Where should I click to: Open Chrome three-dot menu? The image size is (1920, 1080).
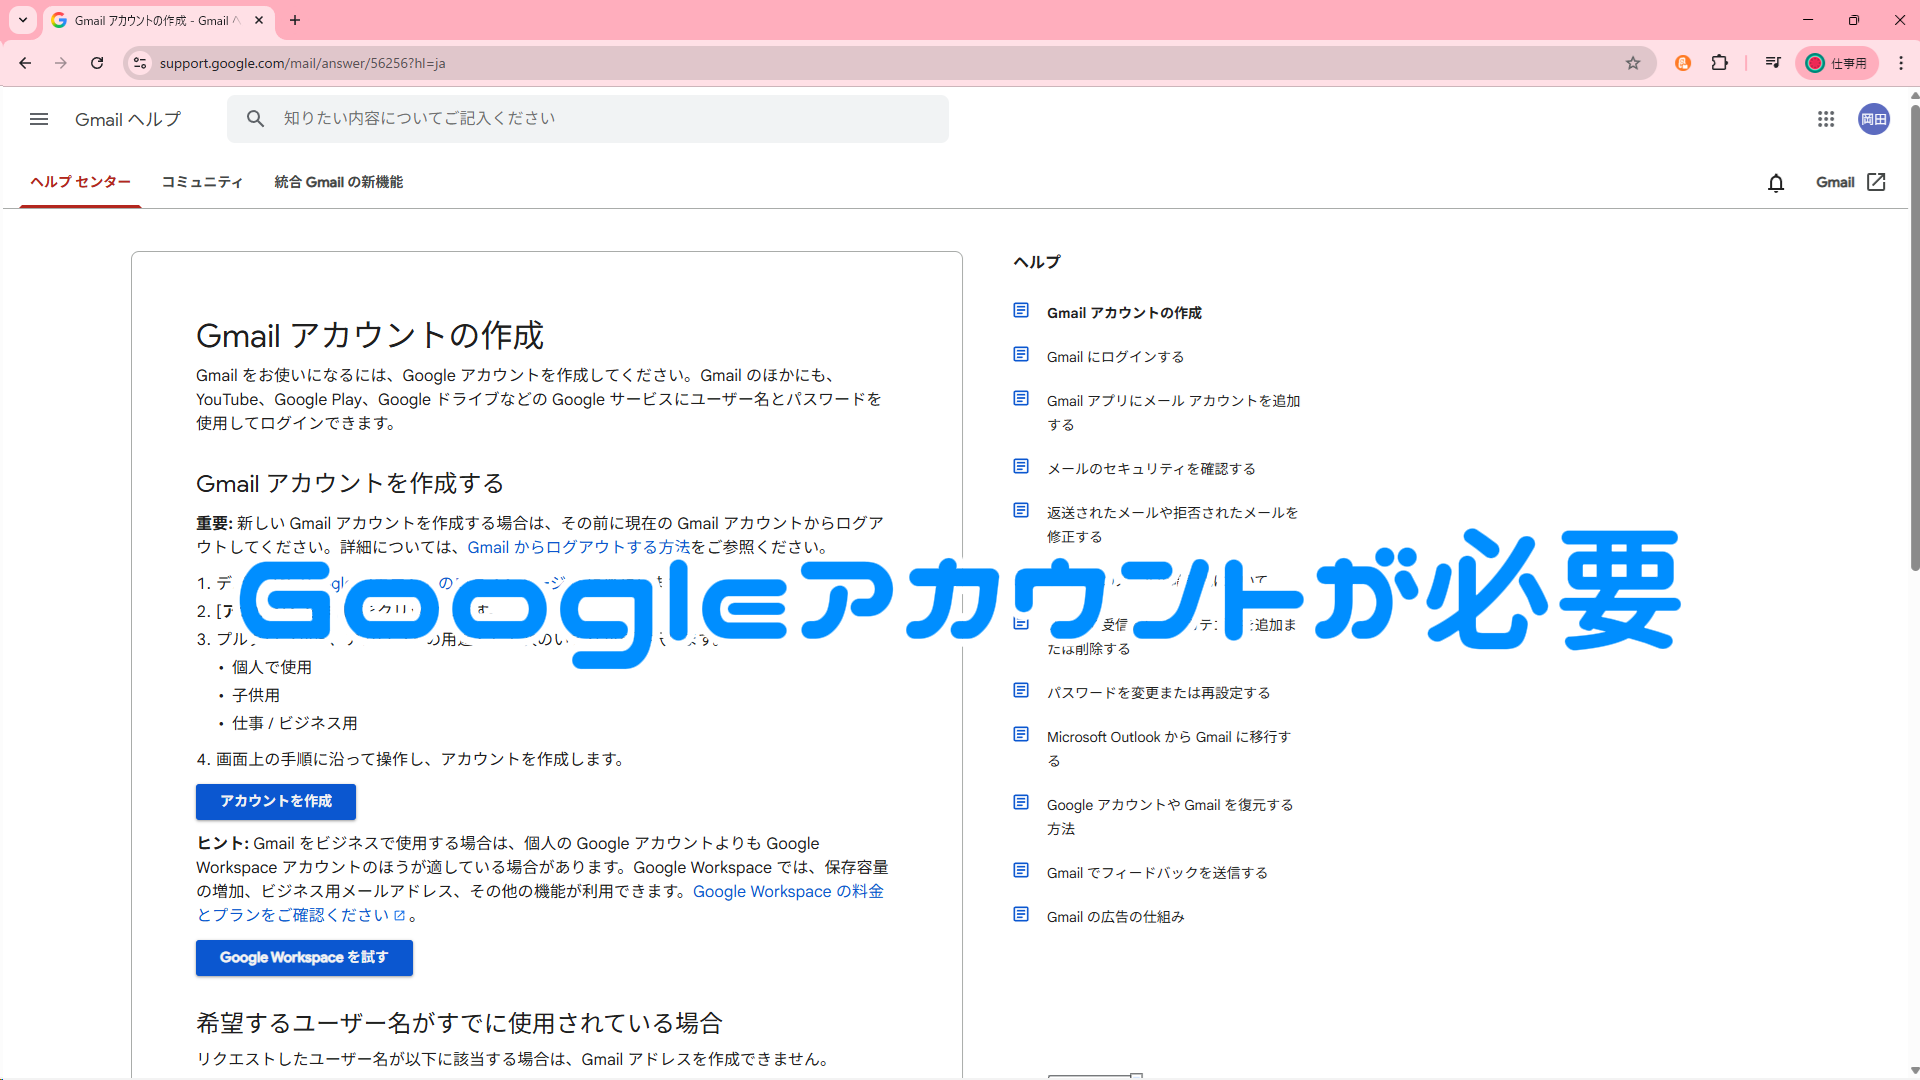point(1901,63)
